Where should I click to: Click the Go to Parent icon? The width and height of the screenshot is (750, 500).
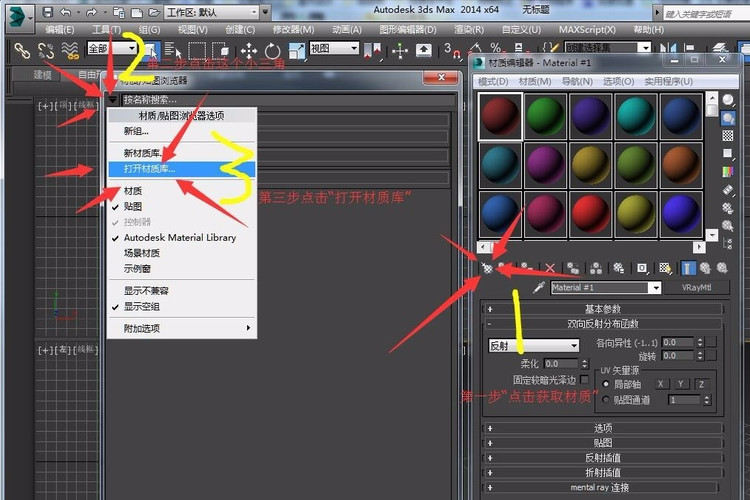705,268
